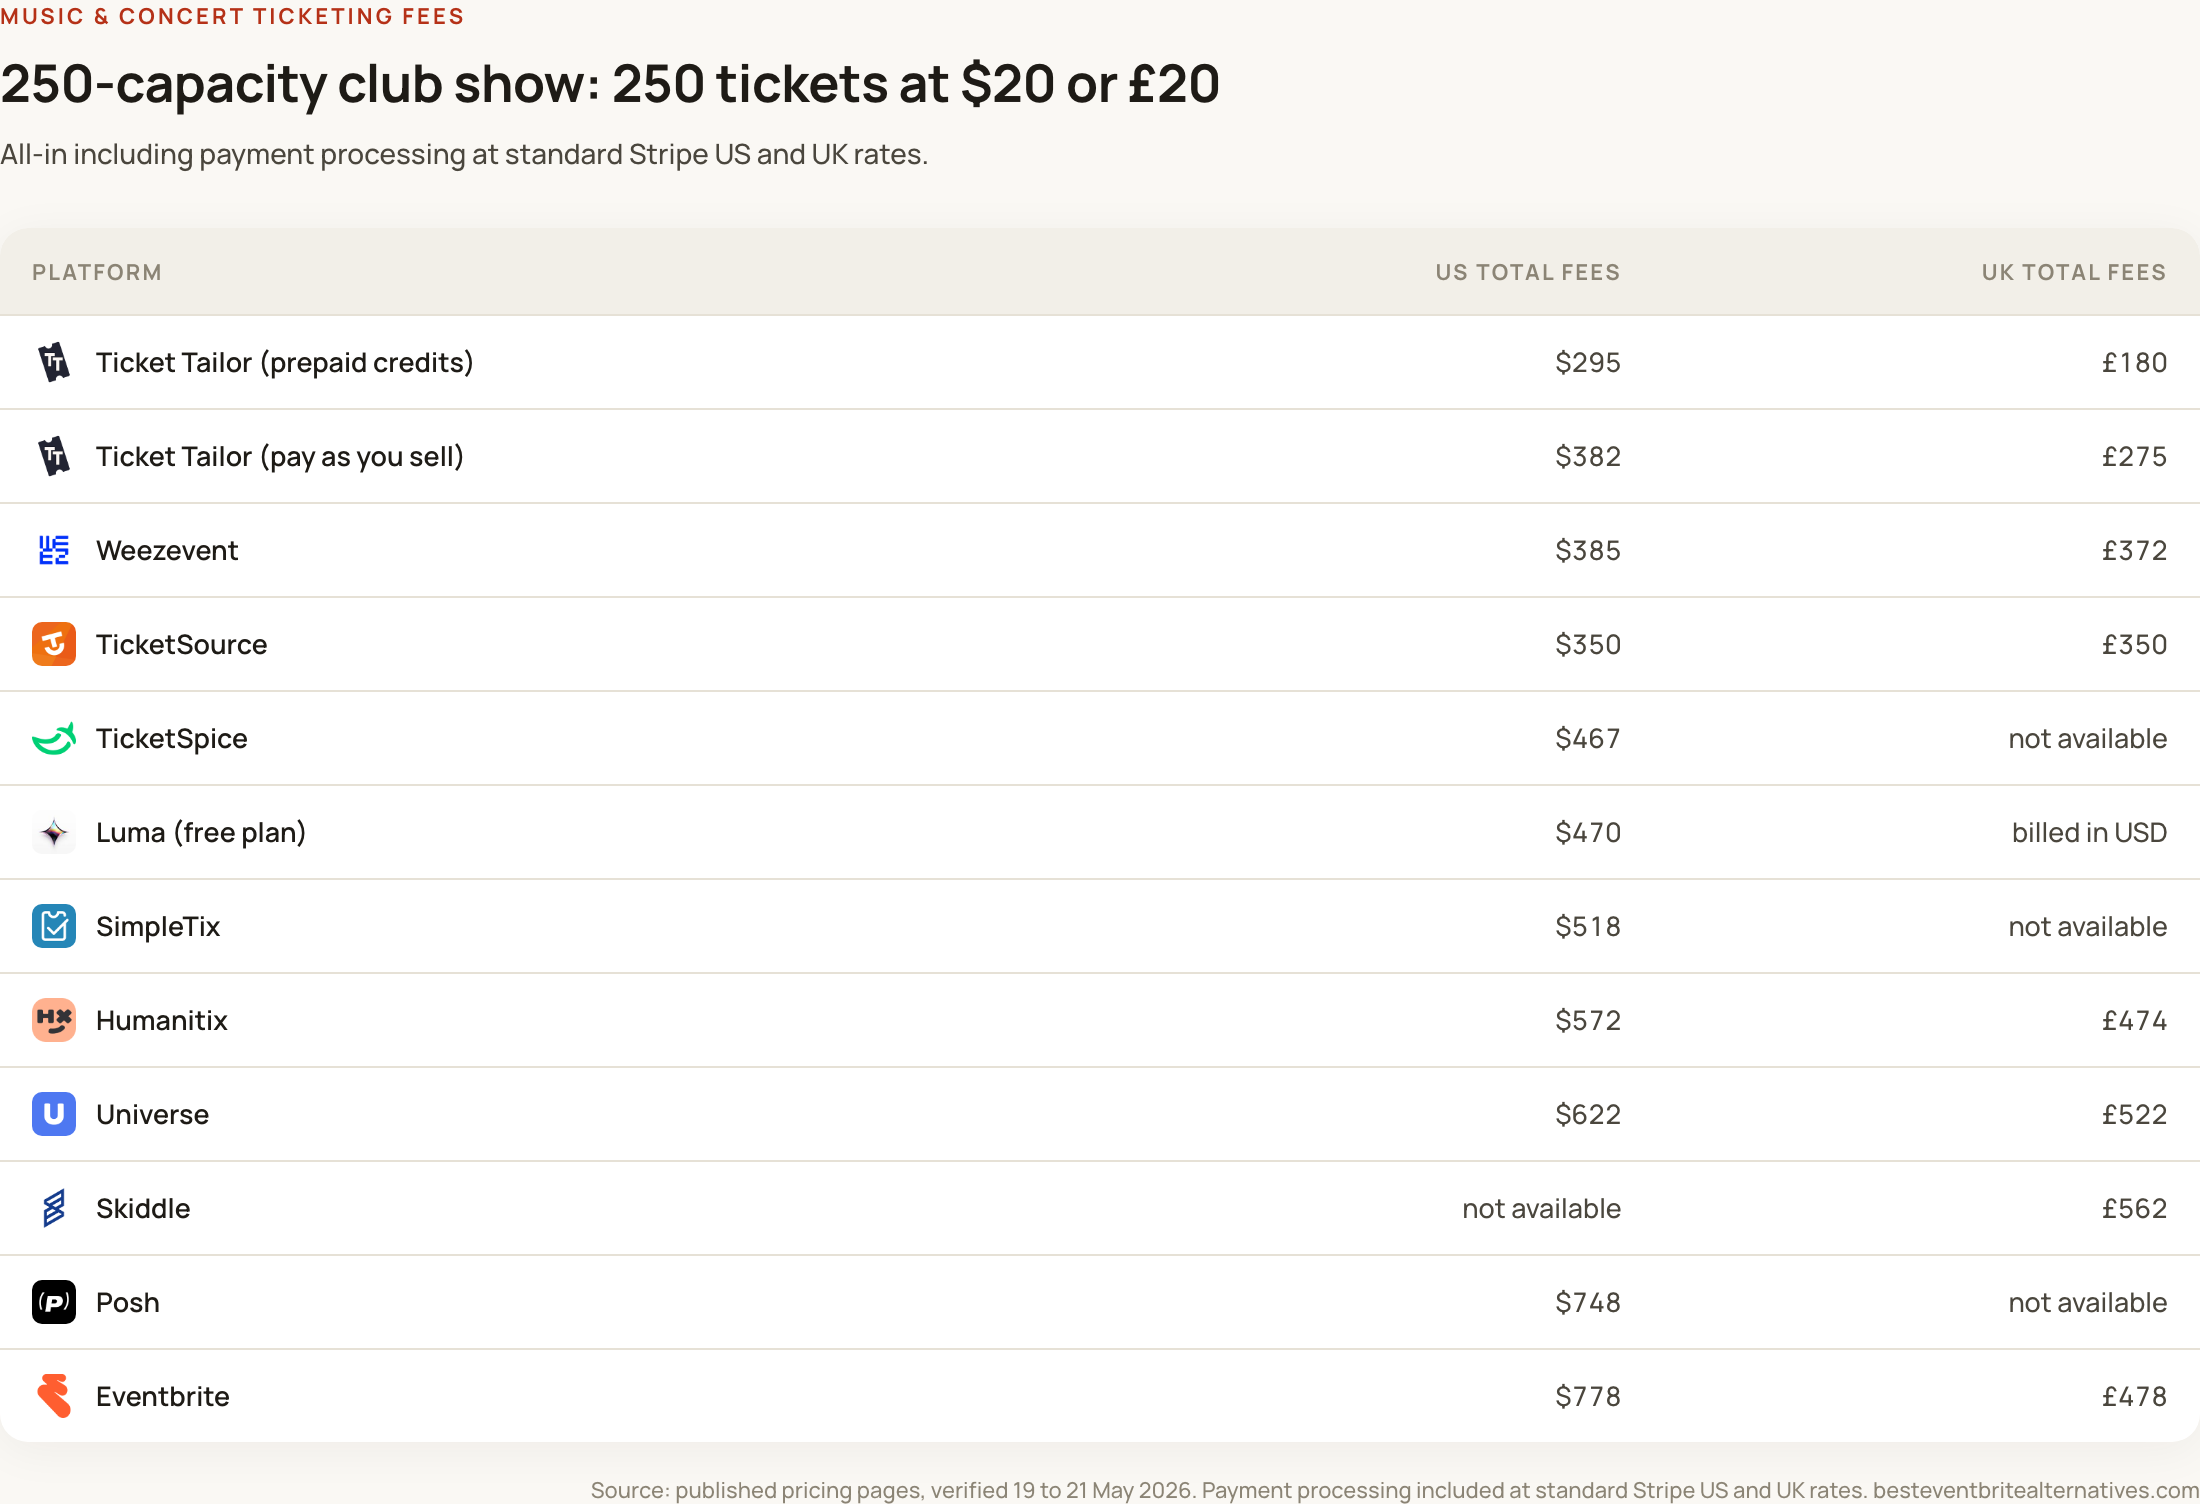Select the orange TicketSource logo
The image size is (2200, 1504).
click(54, 644)
